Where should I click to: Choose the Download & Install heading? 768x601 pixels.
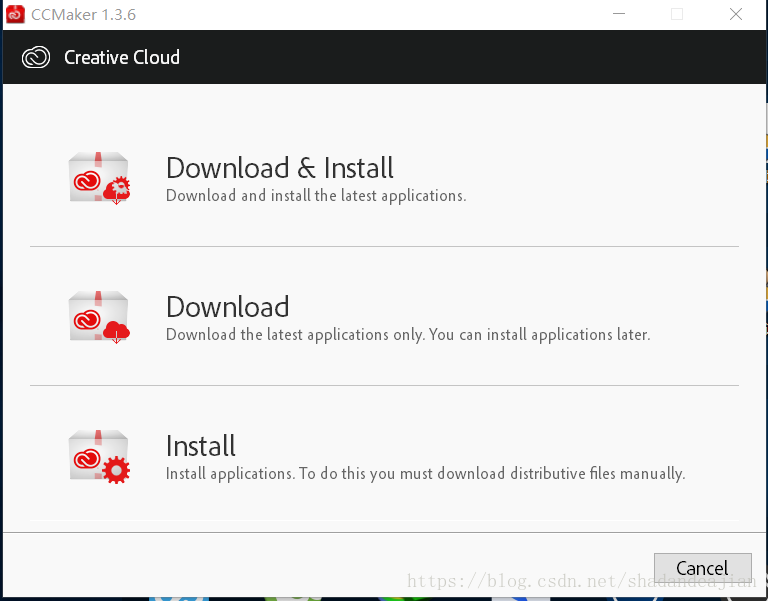(280, 168)
